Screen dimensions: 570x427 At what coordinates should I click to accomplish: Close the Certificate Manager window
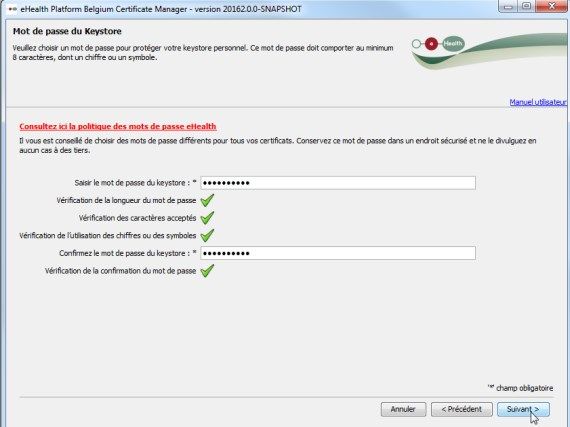[551, 7]
